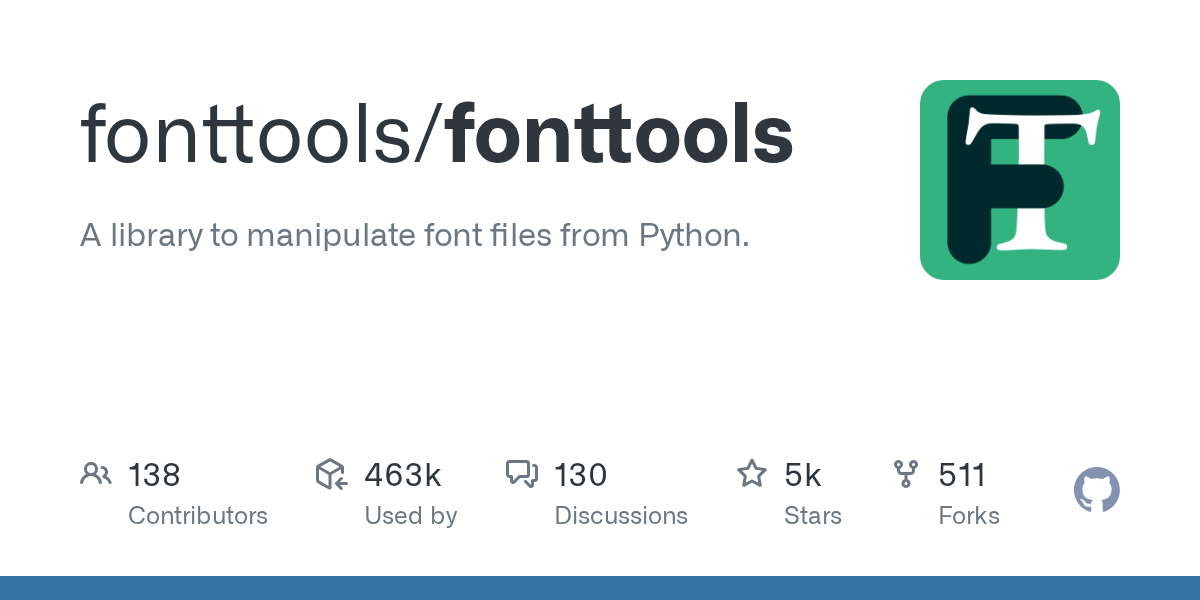Screen dimensions: 1200x600
Task: Click the Used by package icon
Action: click(x=331, y=474)
